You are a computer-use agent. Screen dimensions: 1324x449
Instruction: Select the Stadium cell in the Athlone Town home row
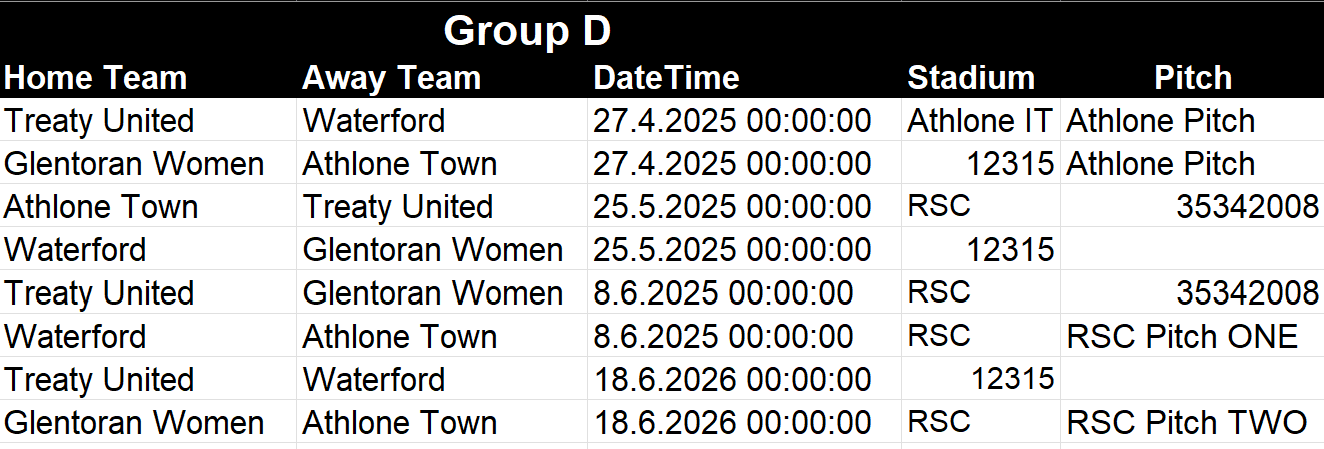(939, 207)
